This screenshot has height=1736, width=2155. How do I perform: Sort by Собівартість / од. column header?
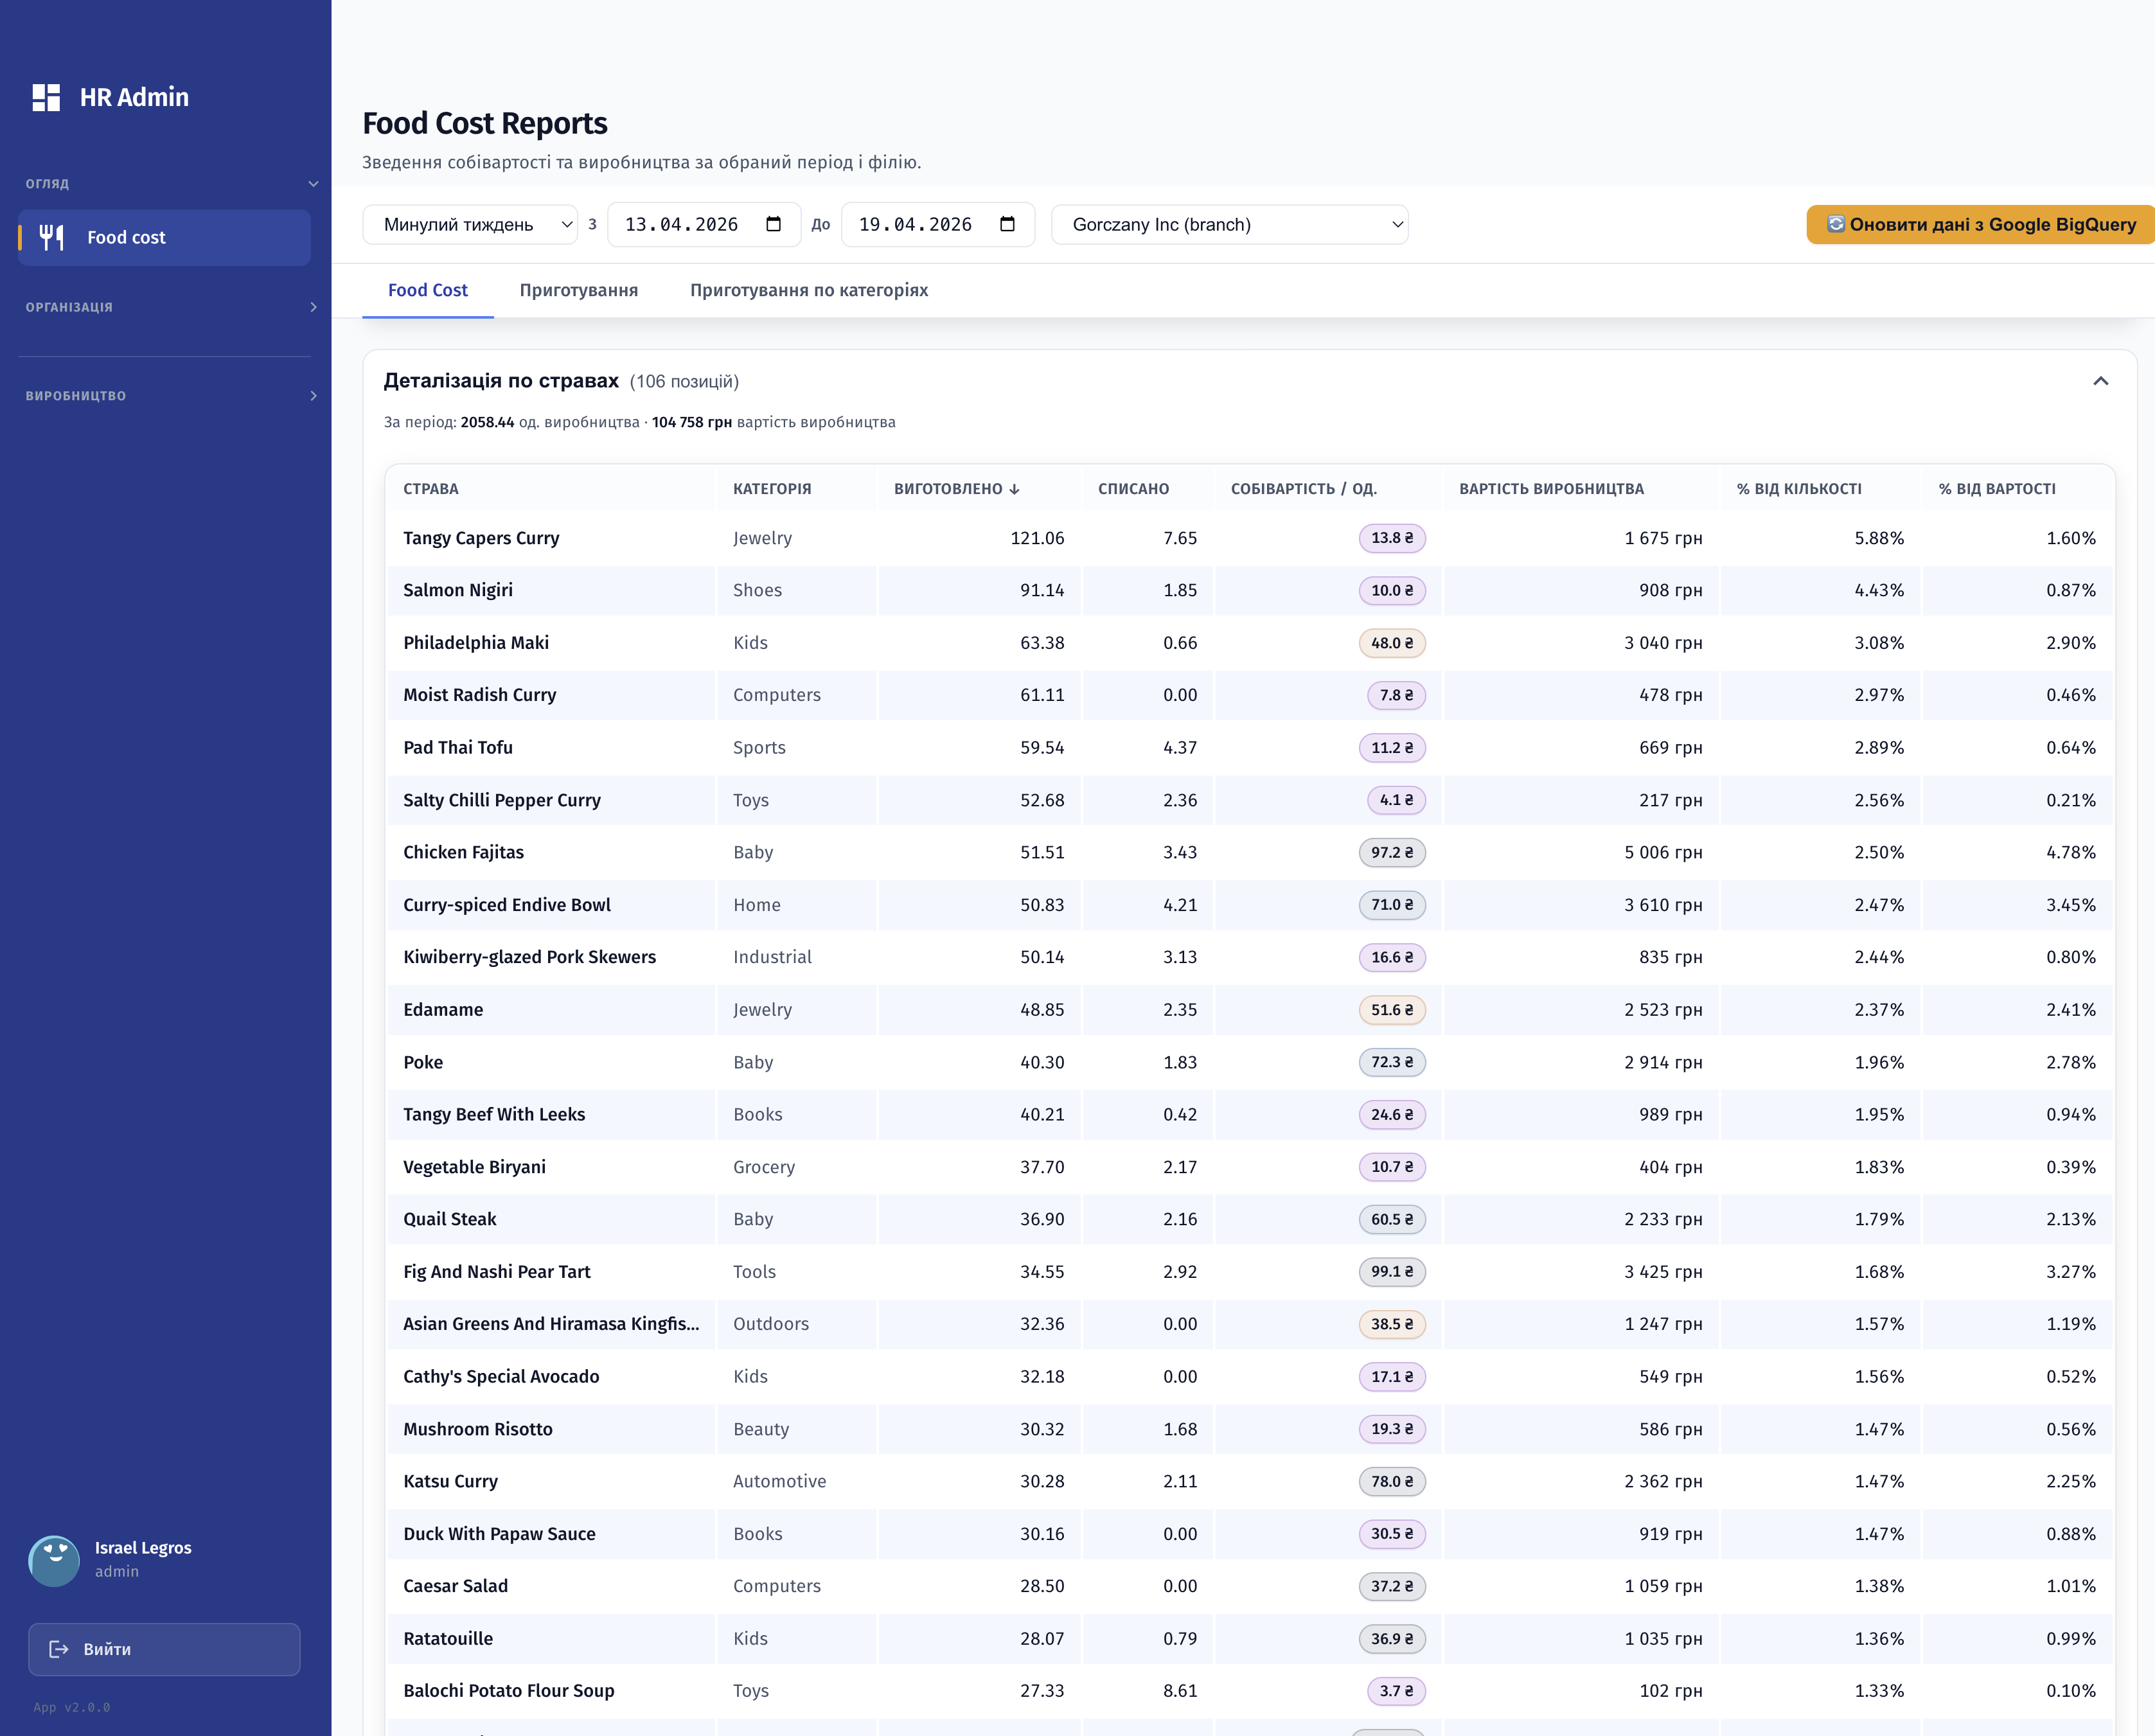pos(1303,489)
